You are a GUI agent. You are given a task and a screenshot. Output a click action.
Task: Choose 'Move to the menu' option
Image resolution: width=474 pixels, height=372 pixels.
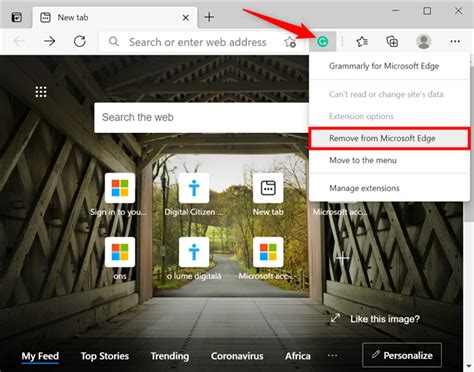pyautogui.click(x=389, y=160)
